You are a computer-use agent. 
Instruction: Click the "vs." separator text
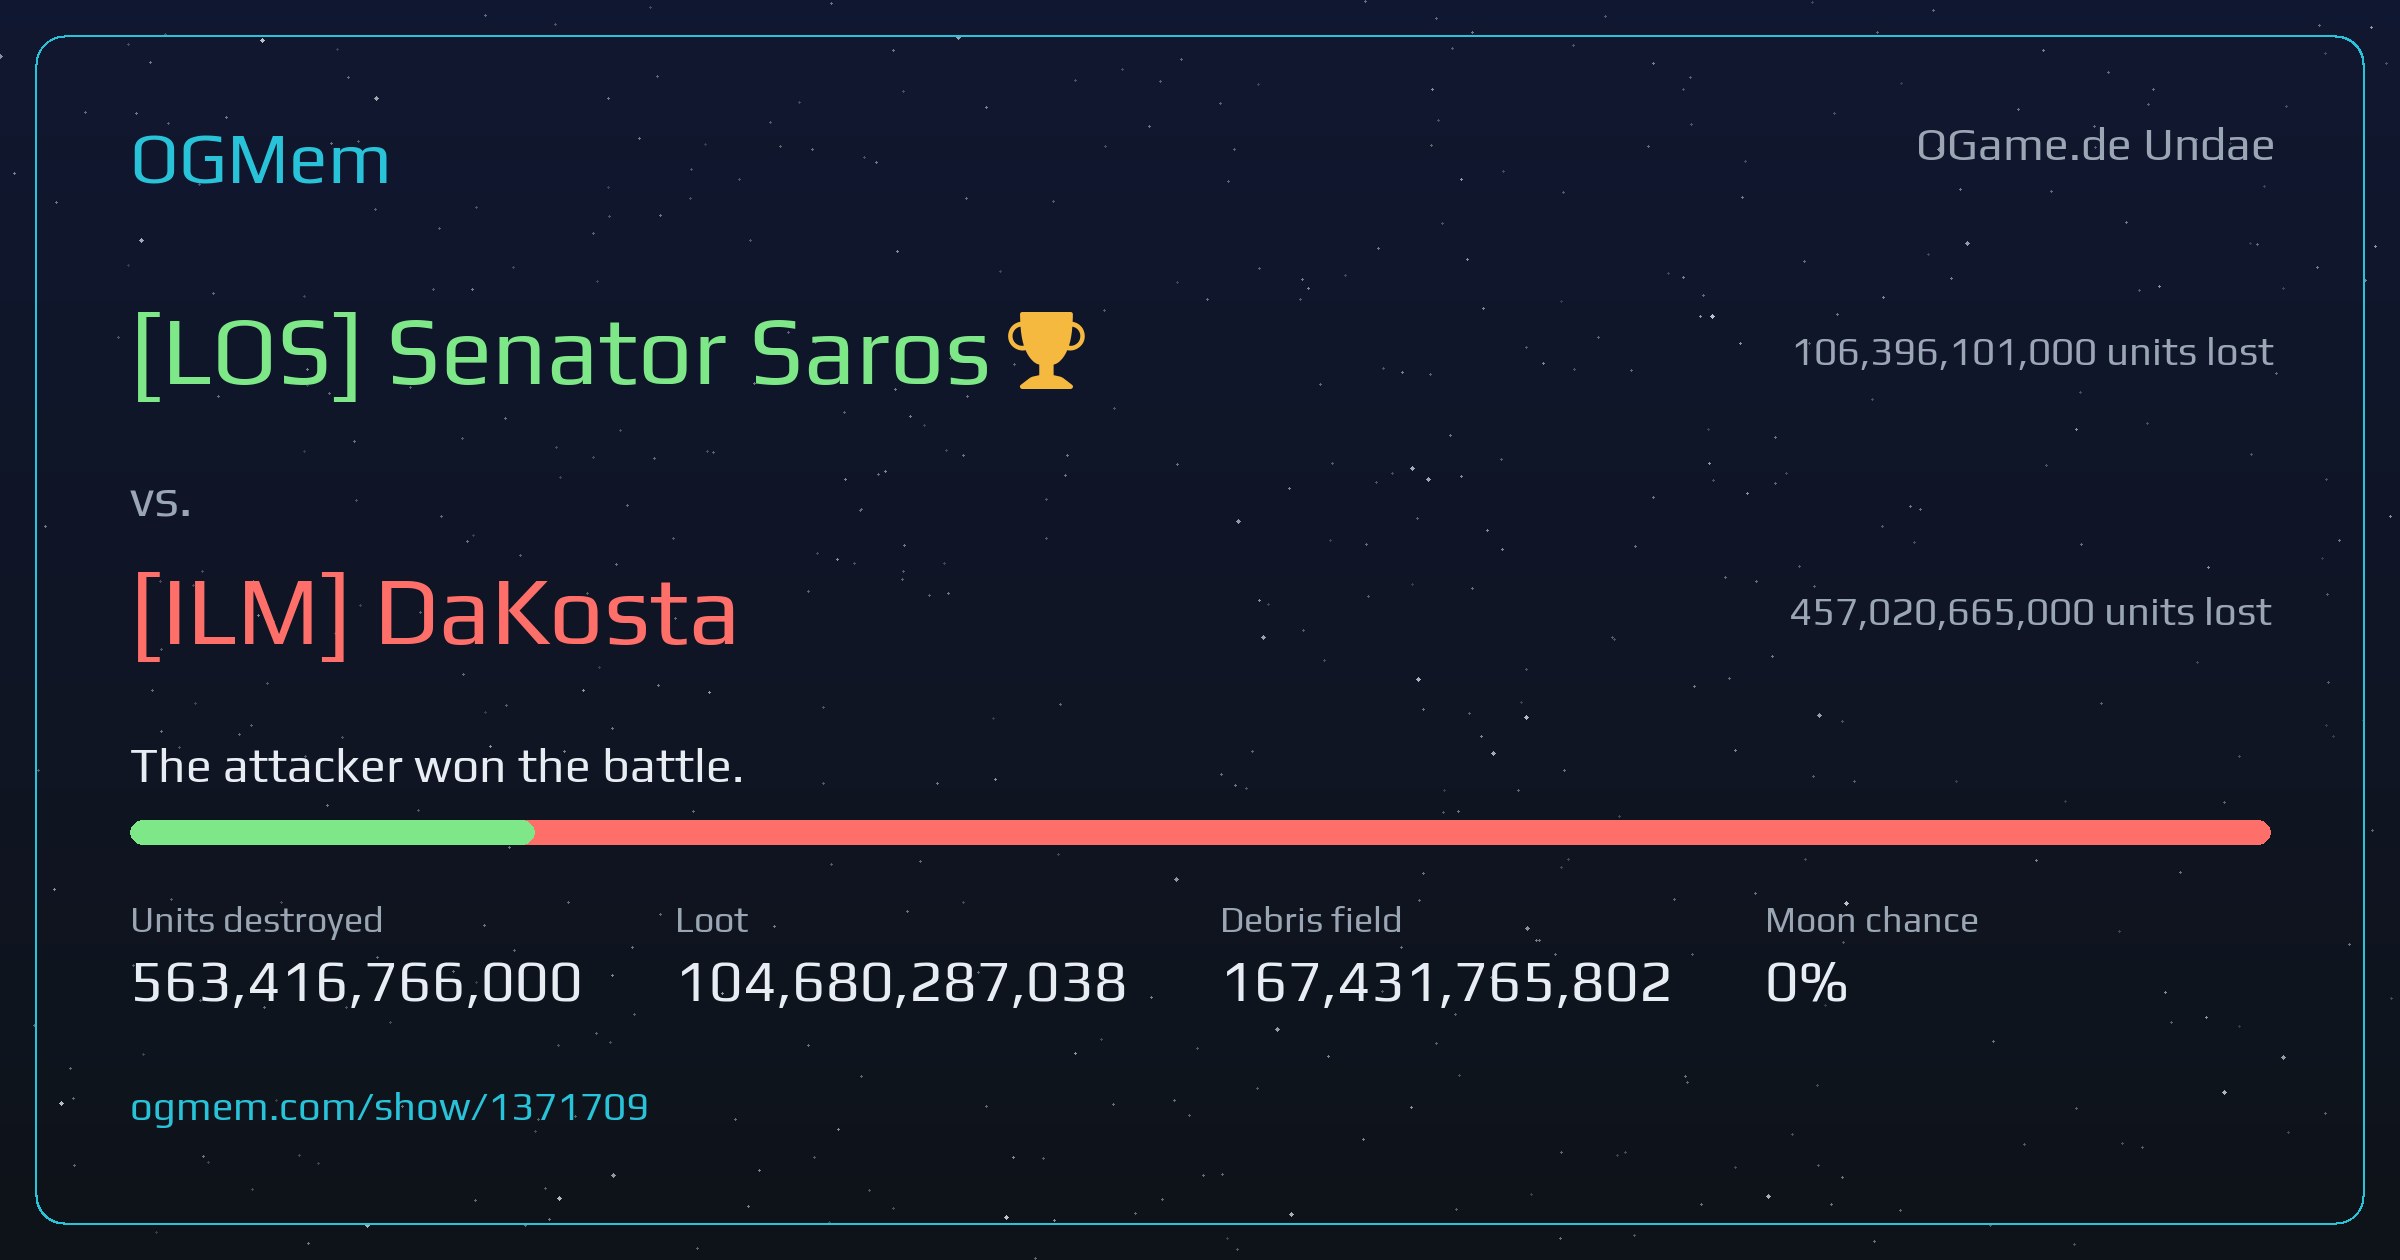coord(160,501)
